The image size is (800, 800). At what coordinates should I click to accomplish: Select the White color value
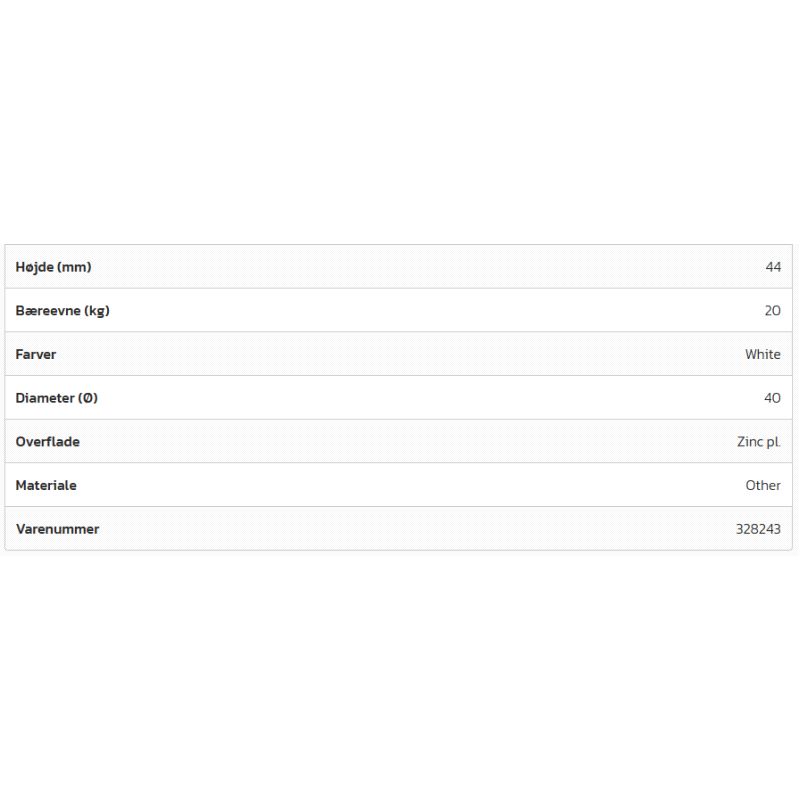pos(763,354)
